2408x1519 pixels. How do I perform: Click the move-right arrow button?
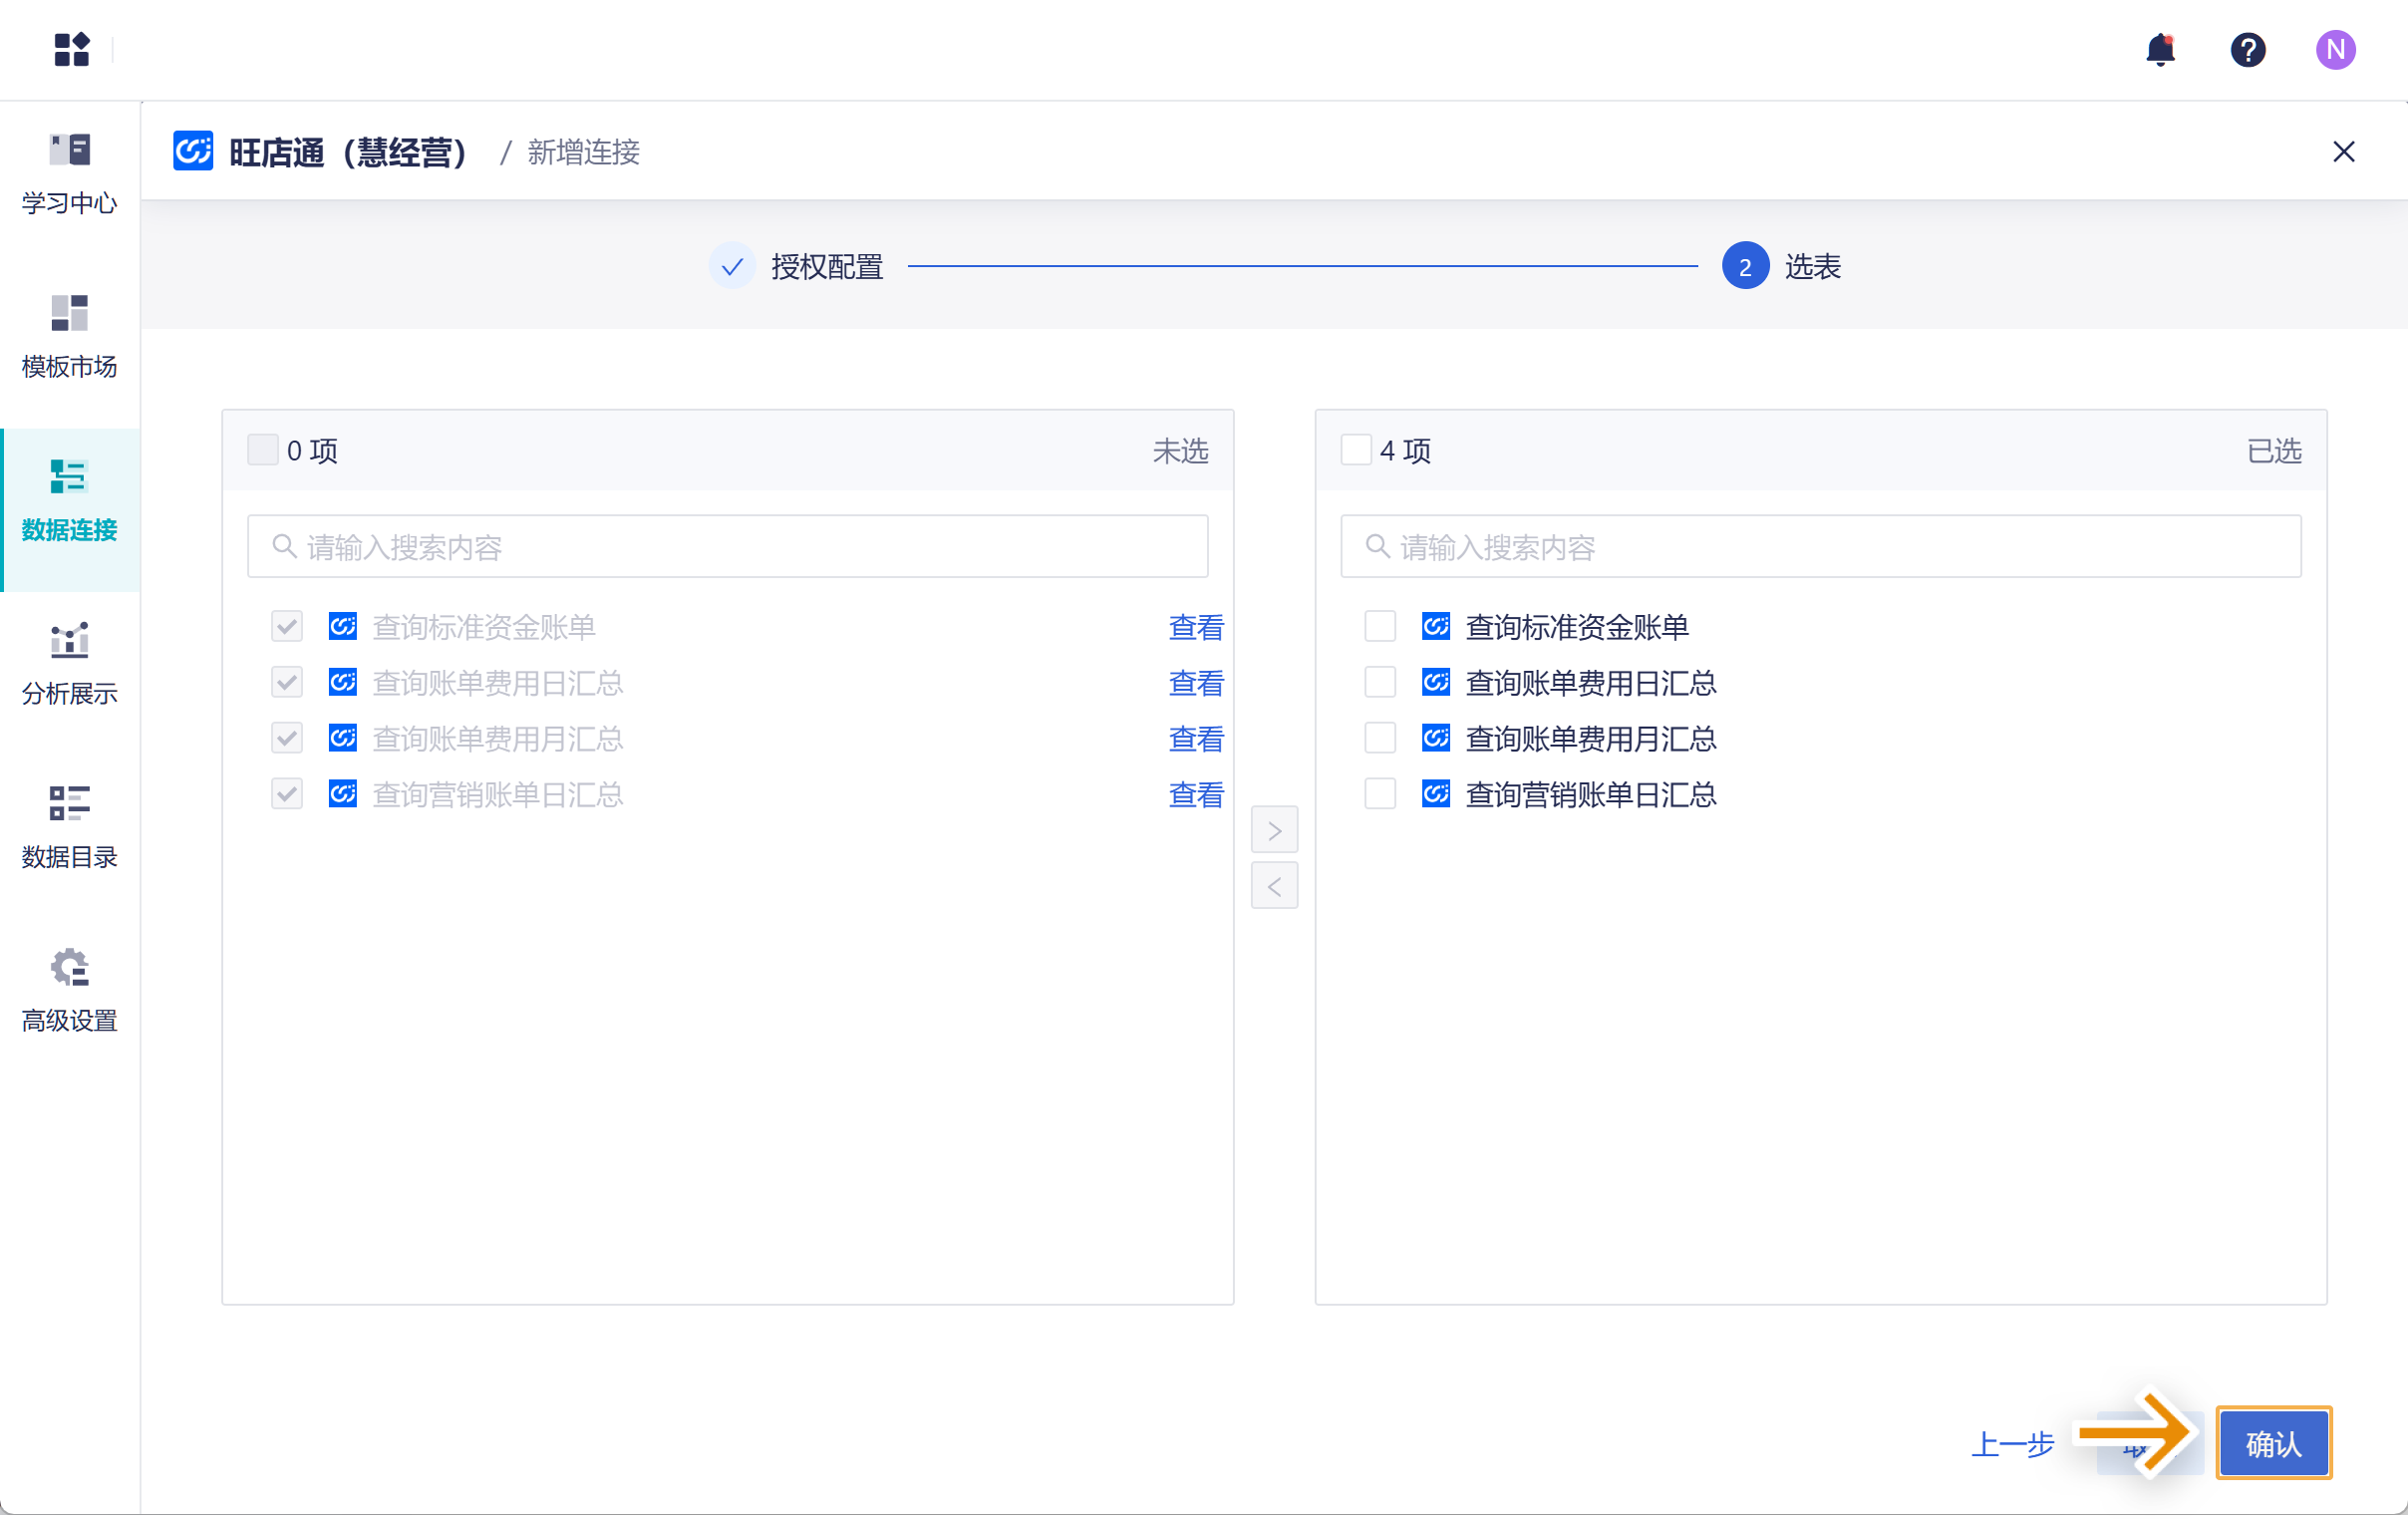1274,830
